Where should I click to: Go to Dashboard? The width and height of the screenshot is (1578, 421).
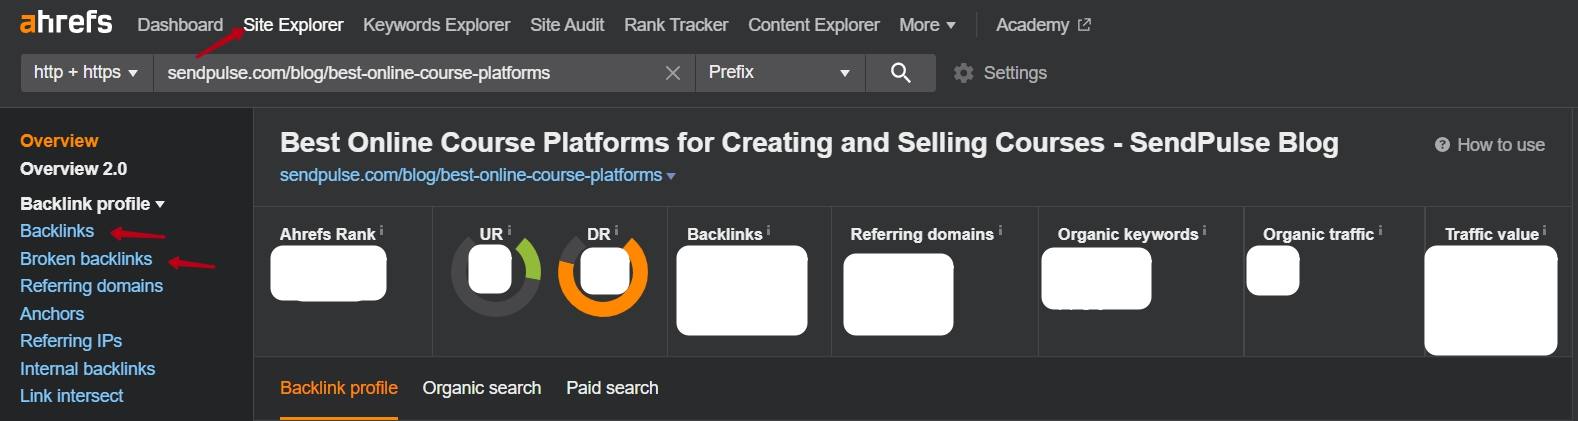(x=180, y=25)
